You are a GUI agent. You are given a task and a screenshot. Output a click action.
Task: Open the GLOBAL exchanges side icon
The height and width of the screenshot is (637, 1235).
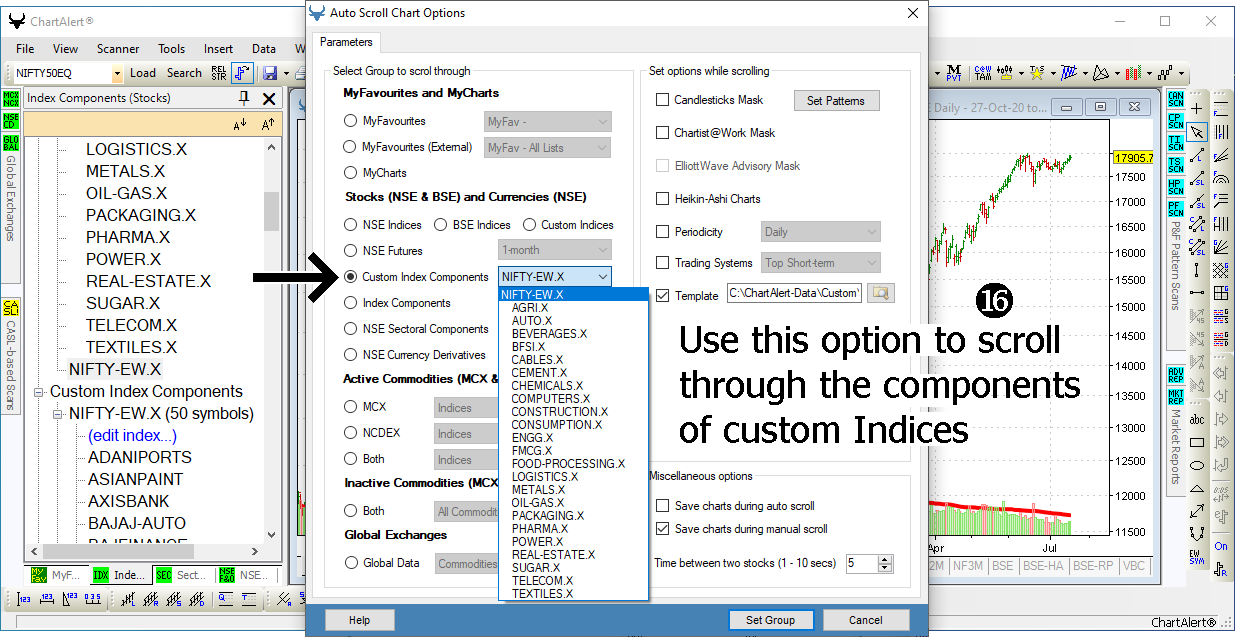[11, 142]
